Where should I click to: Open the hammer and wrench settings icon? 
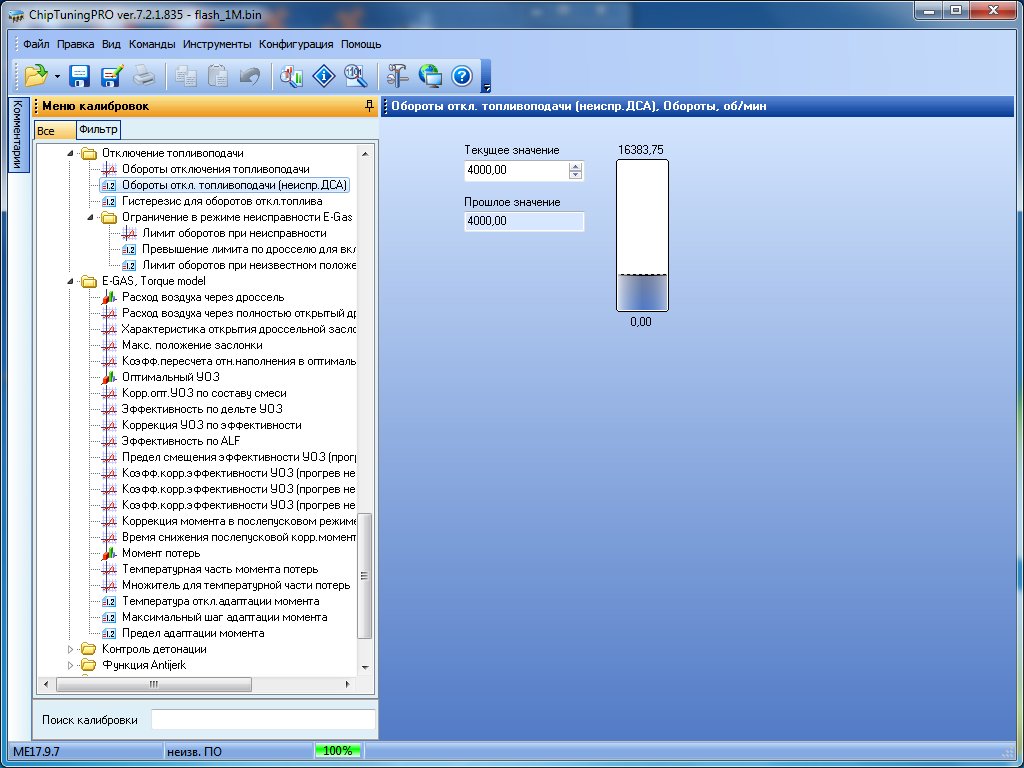point(397,75)
